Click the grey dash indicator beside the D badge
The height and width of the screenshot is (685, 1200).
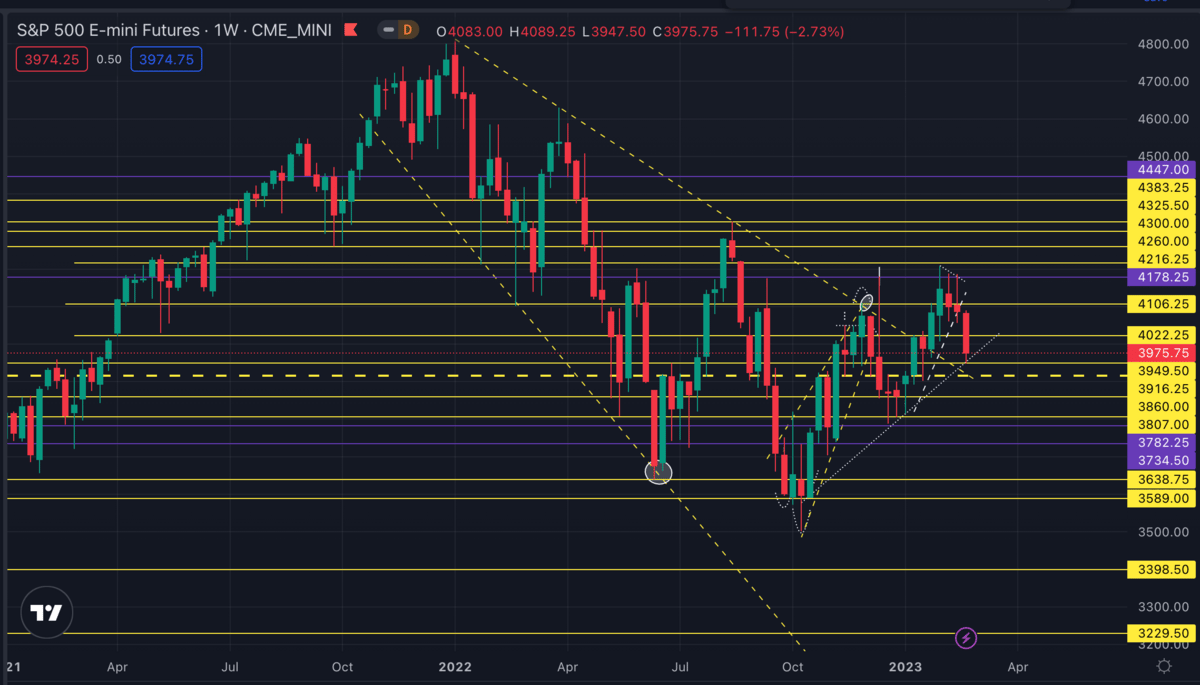coord(388,30)
